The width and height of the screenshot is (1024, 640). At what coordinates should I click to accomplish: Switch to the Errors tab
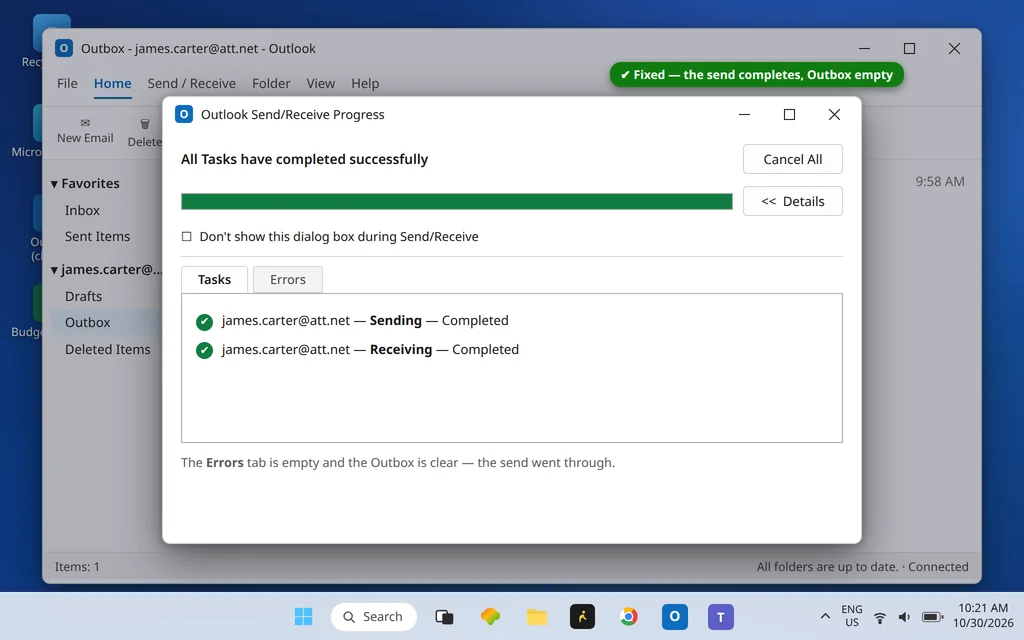287,280
